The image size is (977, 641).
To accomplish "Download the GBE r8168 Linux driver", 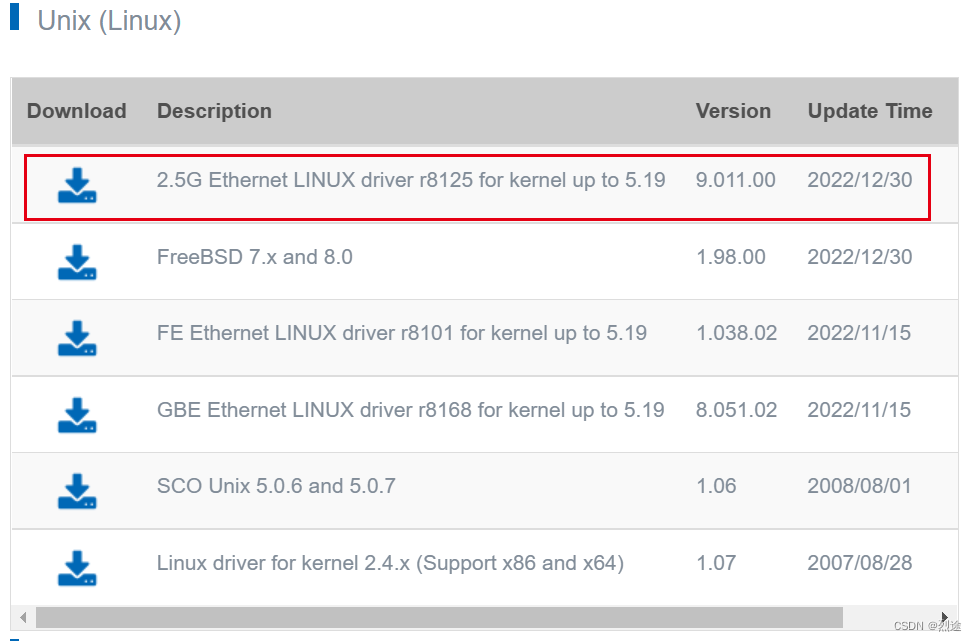I will coord(76,414).
